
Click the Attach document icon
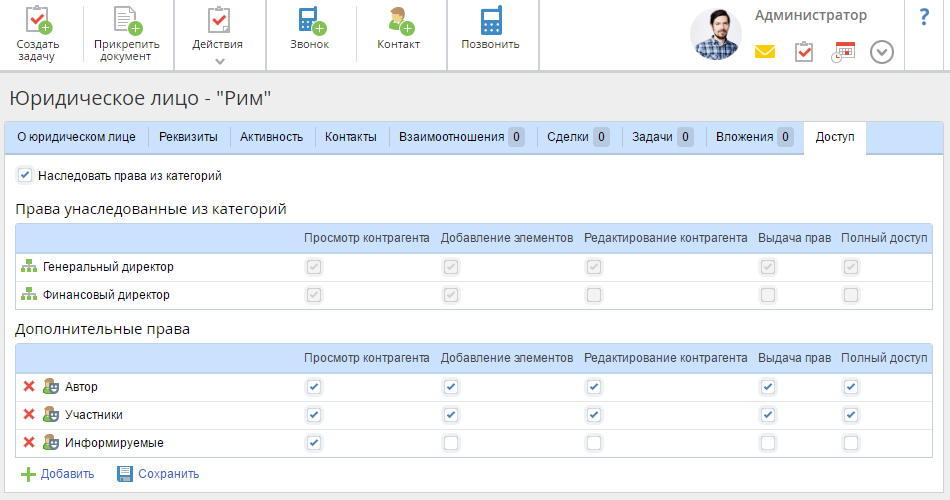[126, 21]
